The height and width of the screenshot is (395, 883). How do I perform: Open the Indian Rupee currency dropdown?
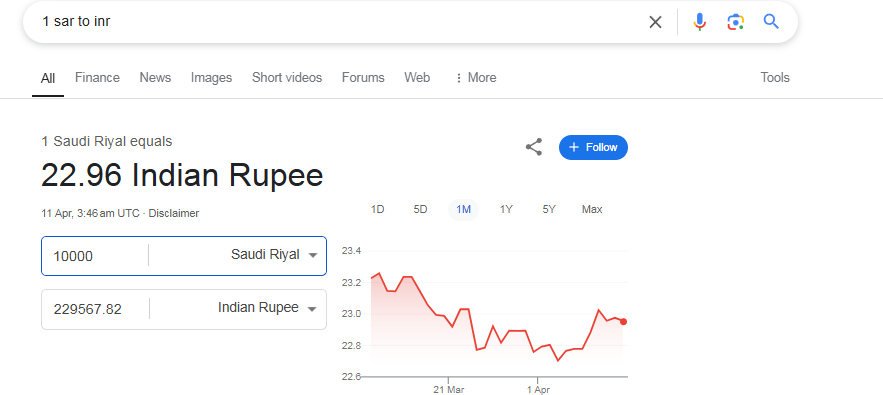pyautogui.click(x=267, y=308)
